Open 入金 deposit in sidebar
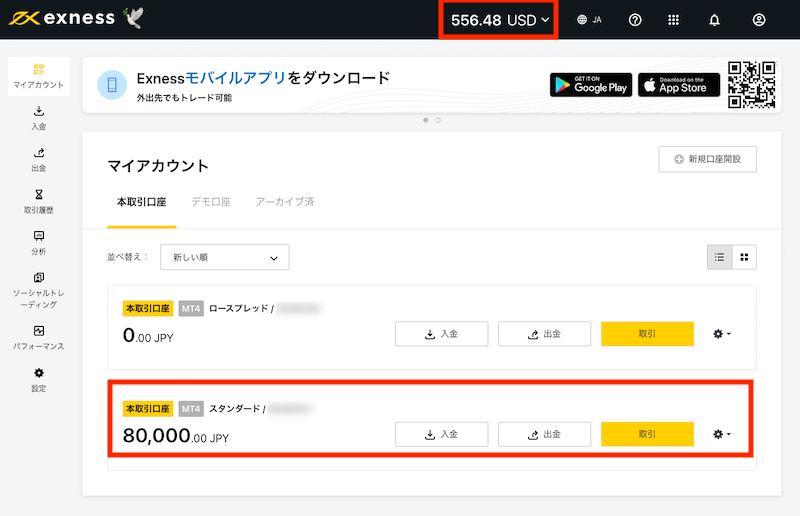This screenshot has height=516, width=800. (x=39, y=118)
